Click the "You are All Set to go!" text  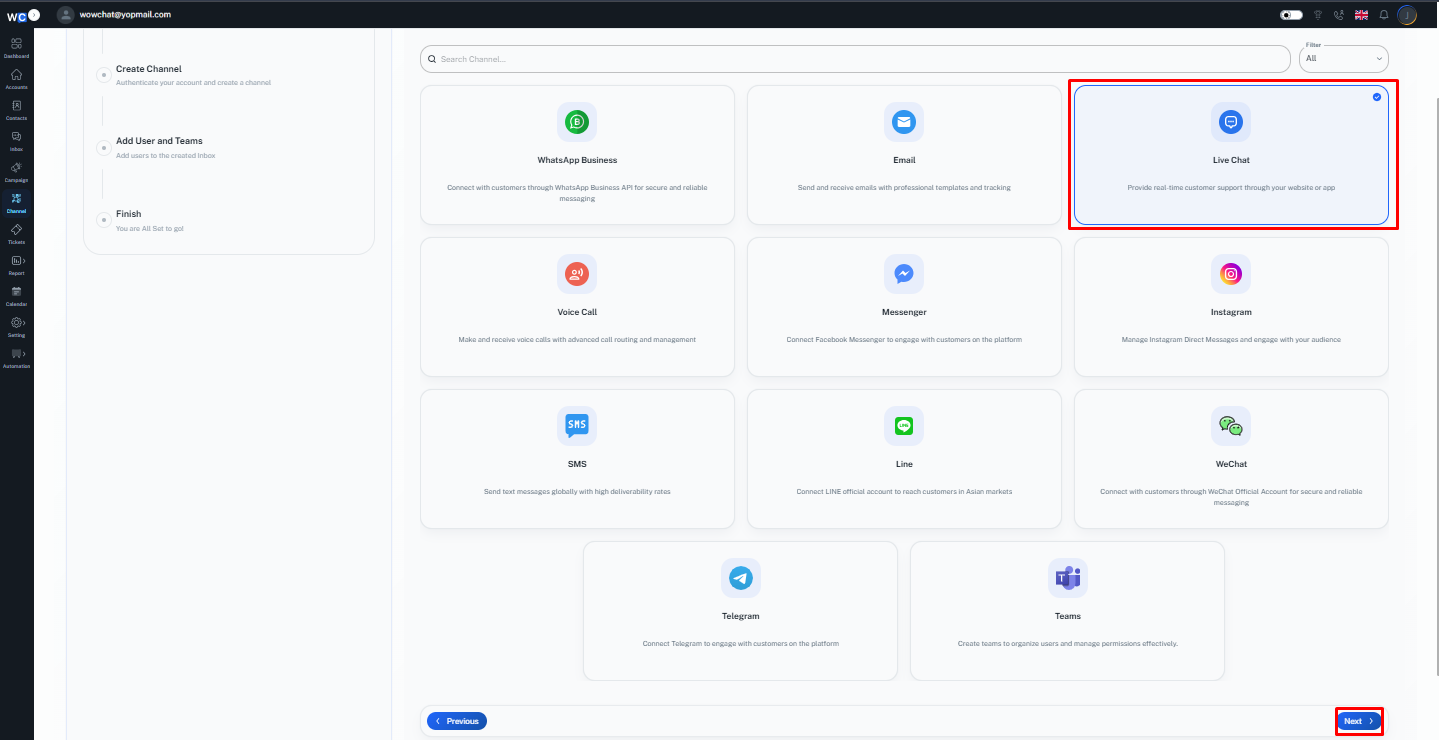pos(150,229)
